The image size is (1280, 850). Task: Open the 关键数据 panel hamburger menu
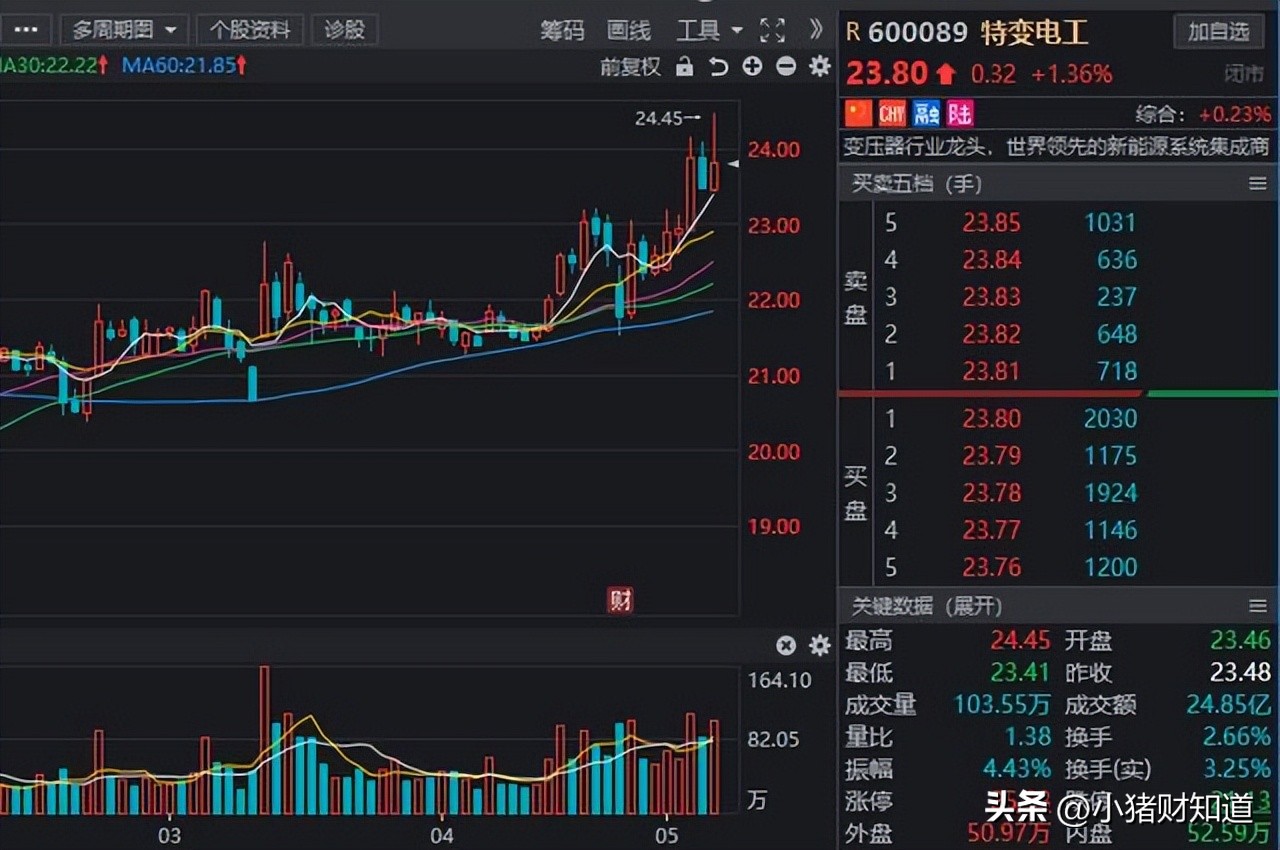(x=1257, y=605)
